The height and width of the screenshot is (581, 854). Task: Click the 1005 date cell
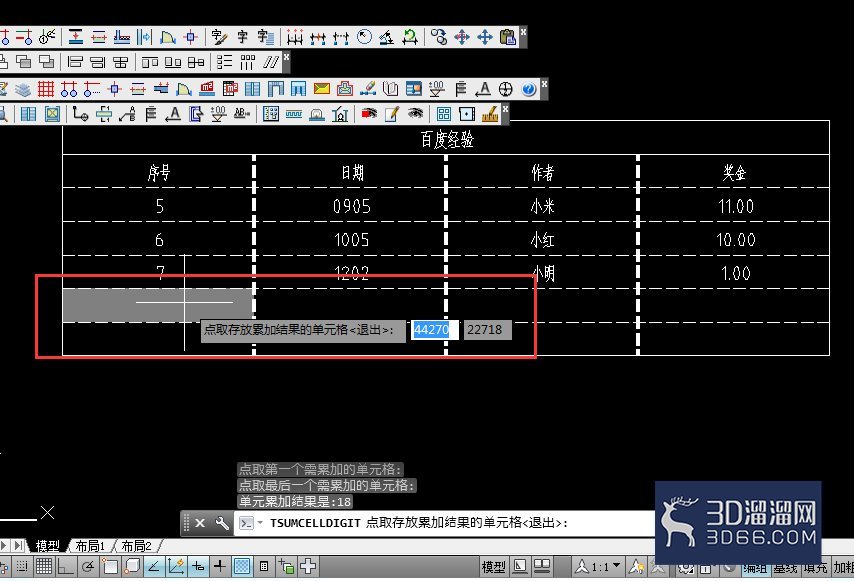tap(350, 238)
